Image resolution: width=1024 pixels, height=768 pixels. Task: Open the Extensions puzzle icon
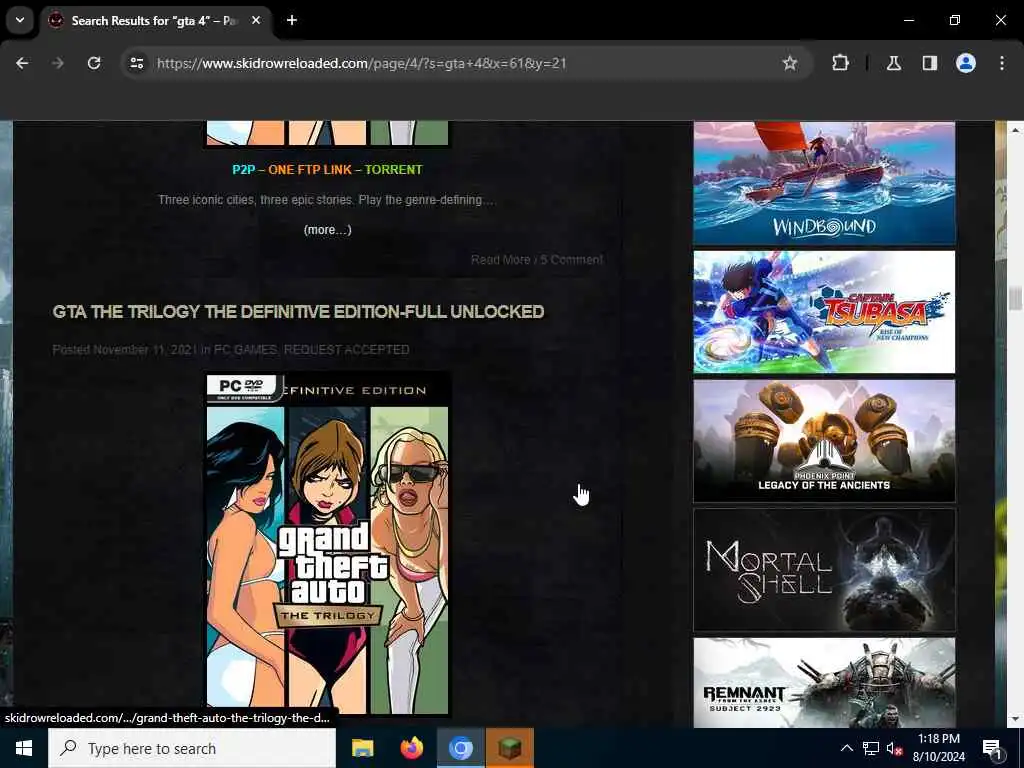tap(840, 63)
